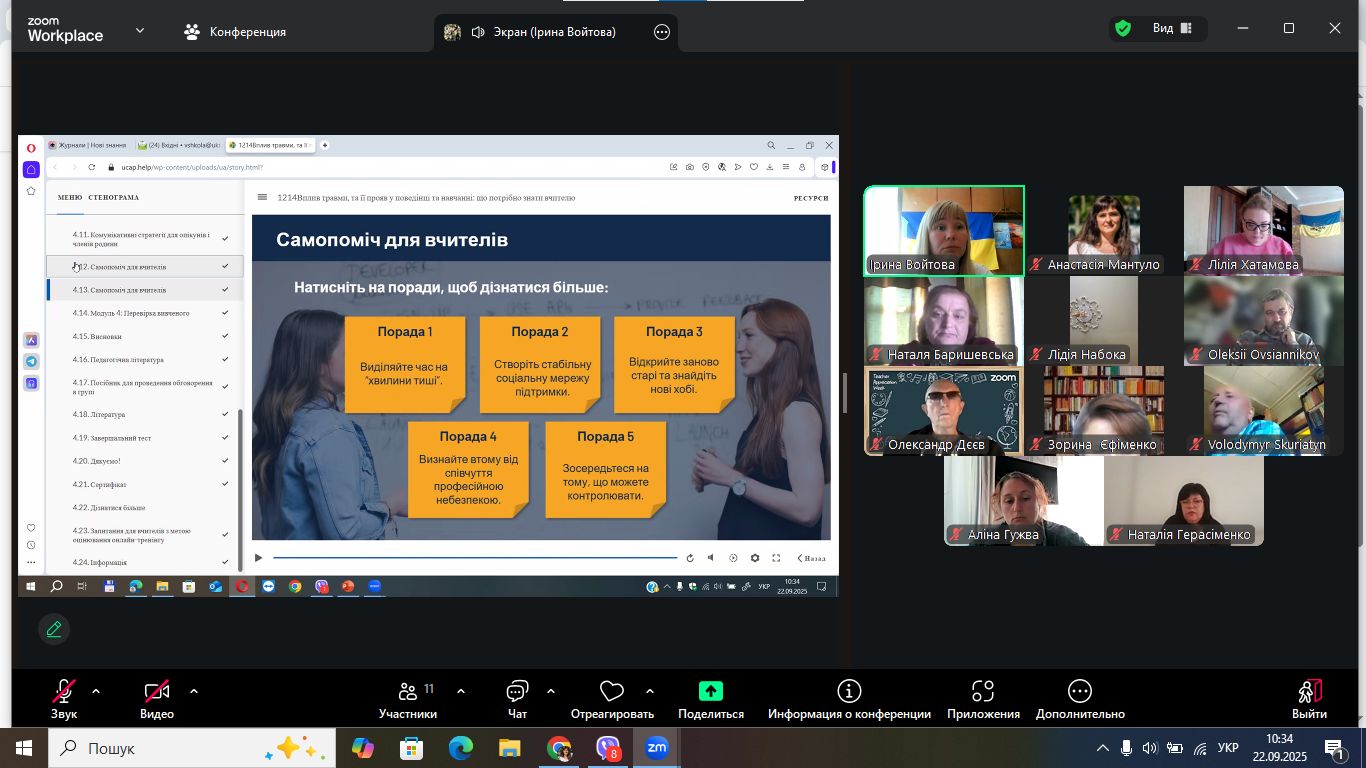Image resolution: width=1366 pixels, height=768 pixels.
Task: Open the More options menu
Action: 1079,699
